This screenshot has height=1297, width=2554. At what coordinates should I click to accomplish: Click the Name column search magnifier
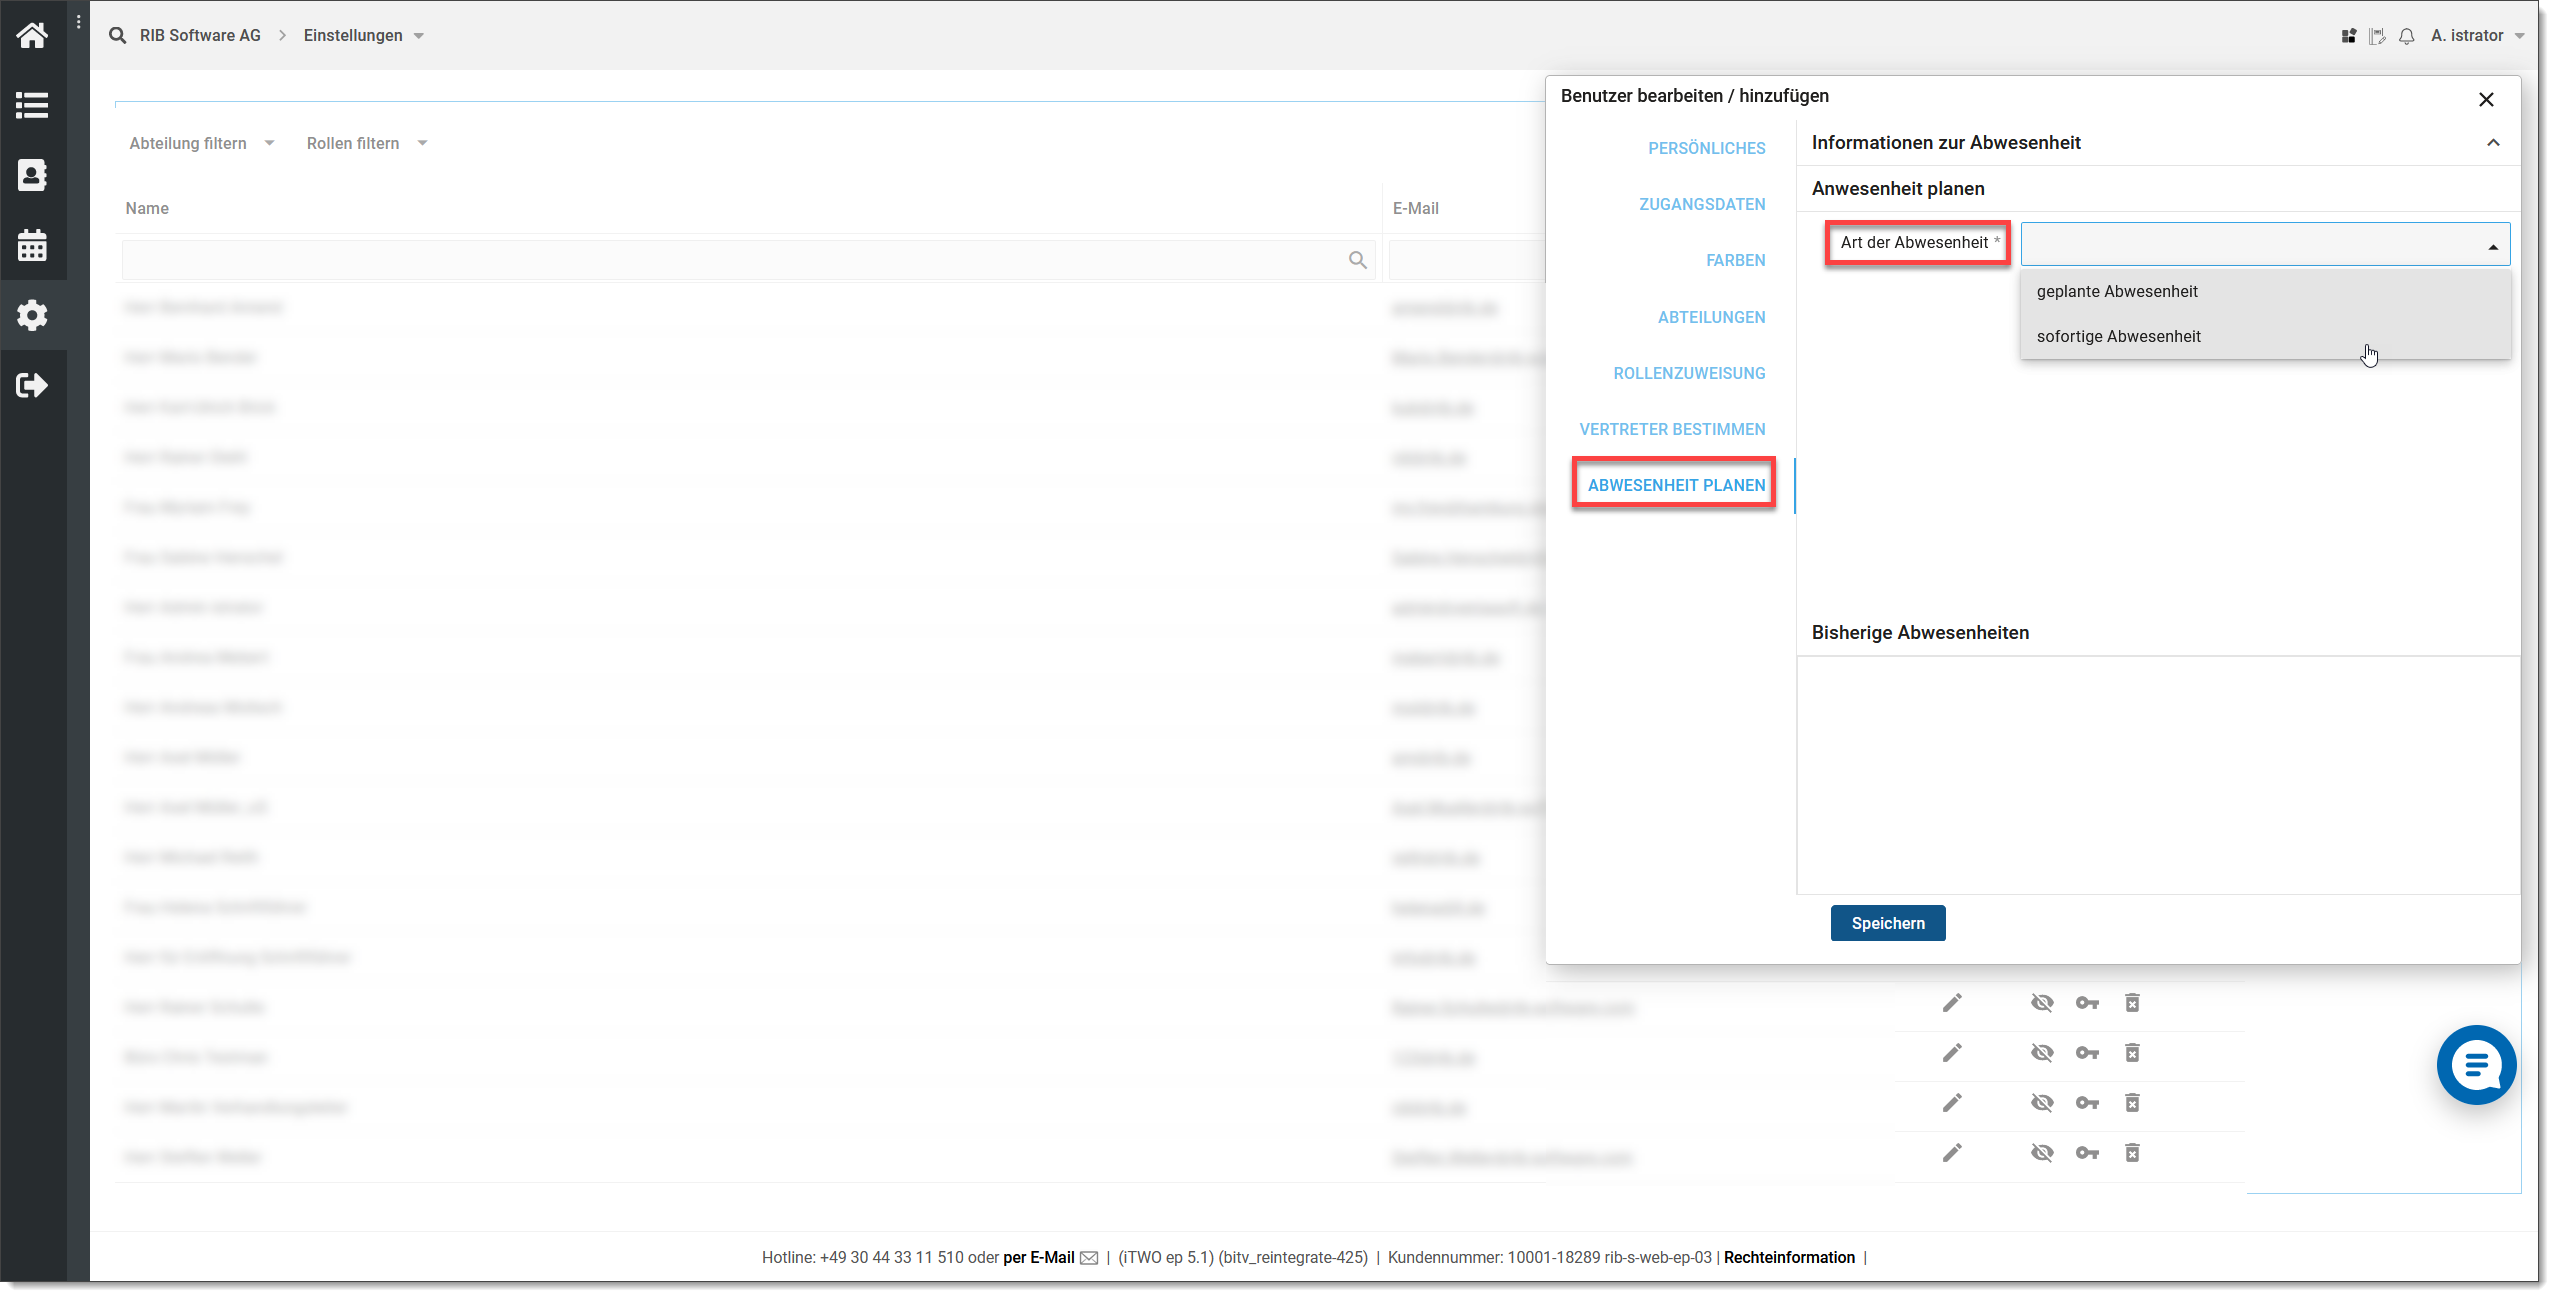point(1357,260)
